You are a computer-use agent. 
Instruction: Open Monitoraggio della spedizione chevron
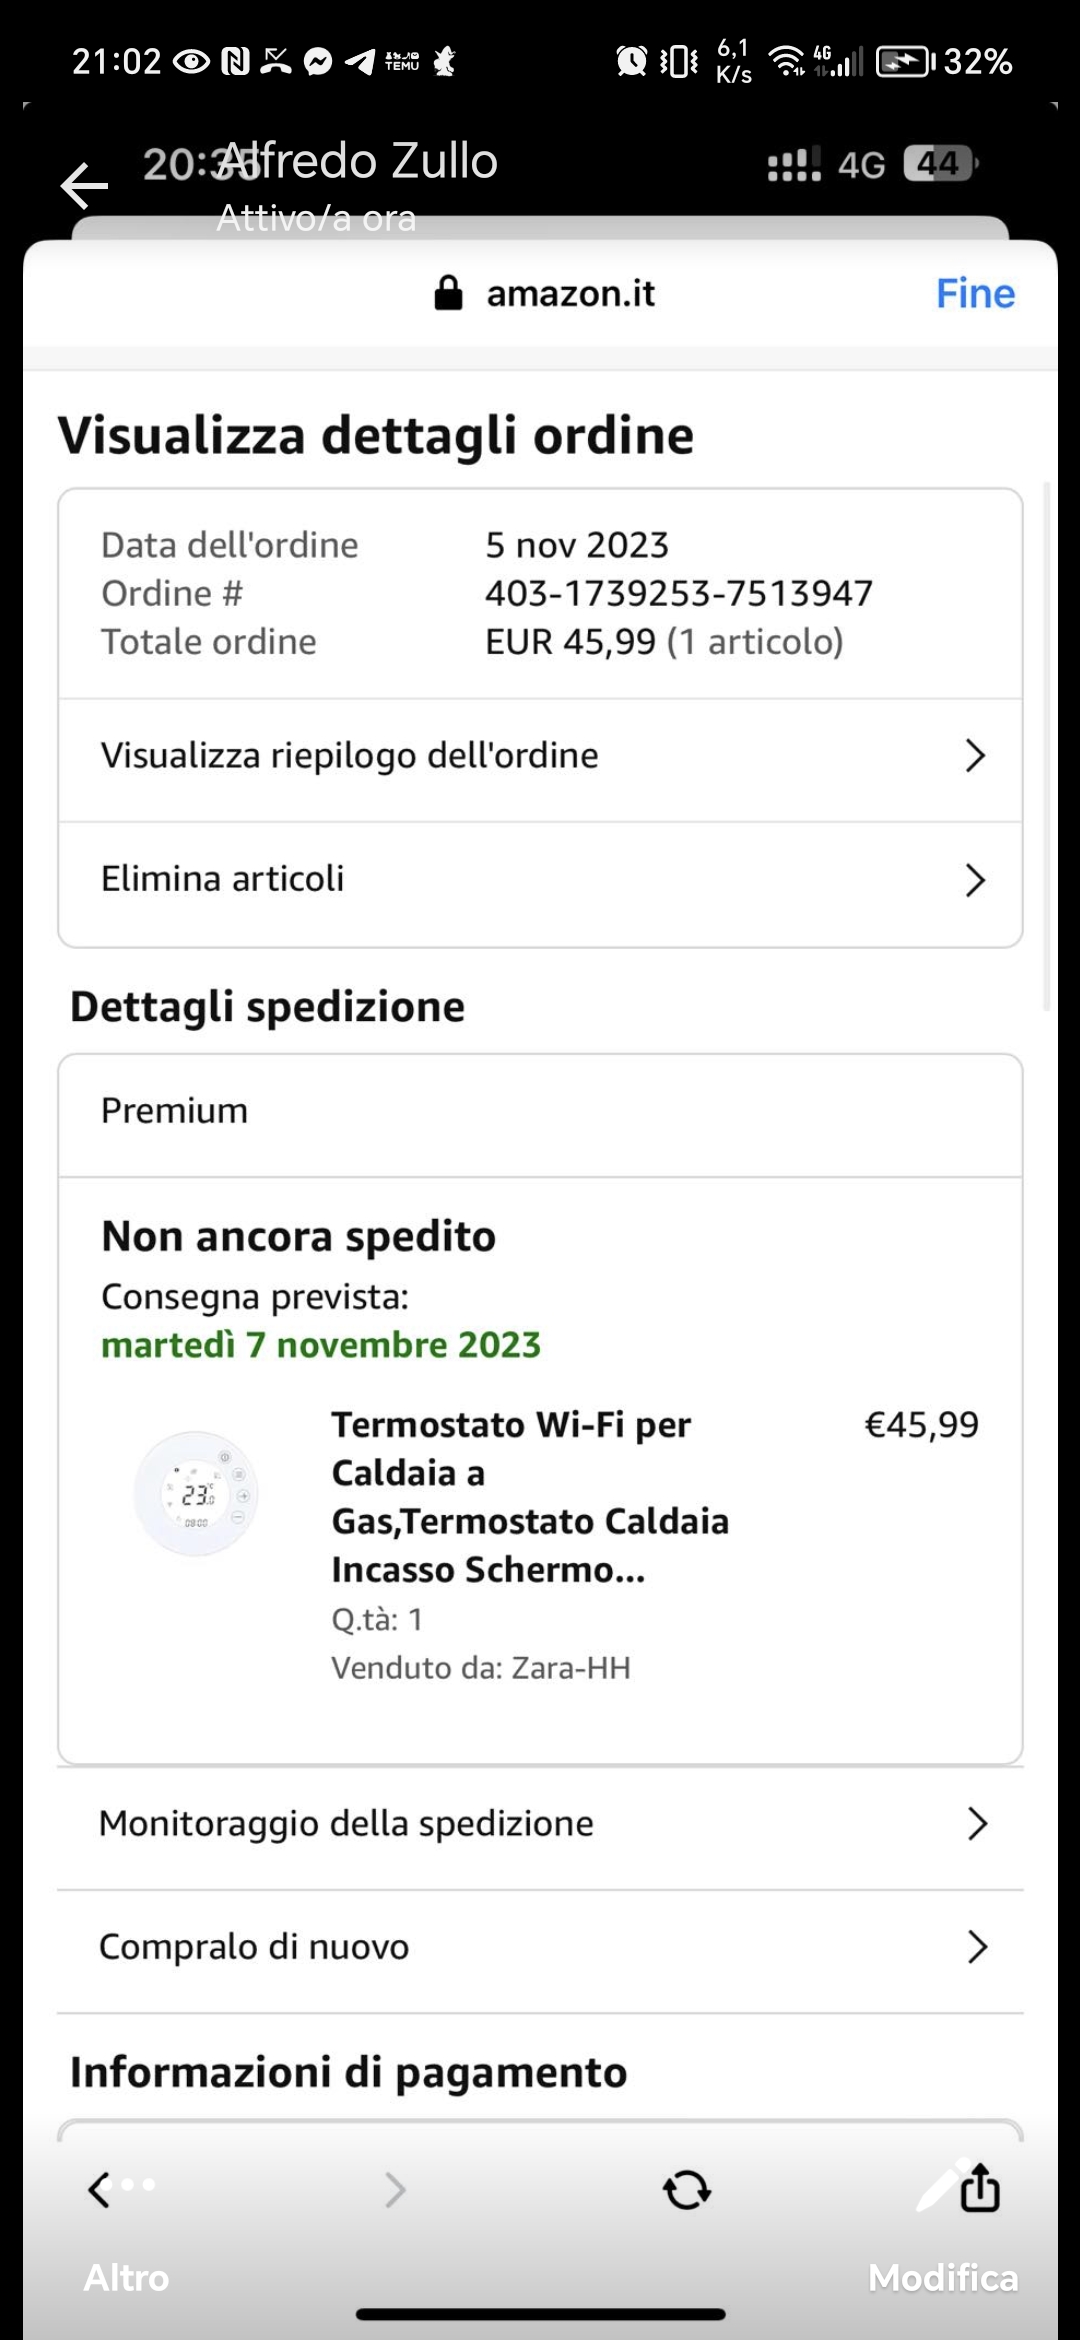click(x=977, y=1824)
